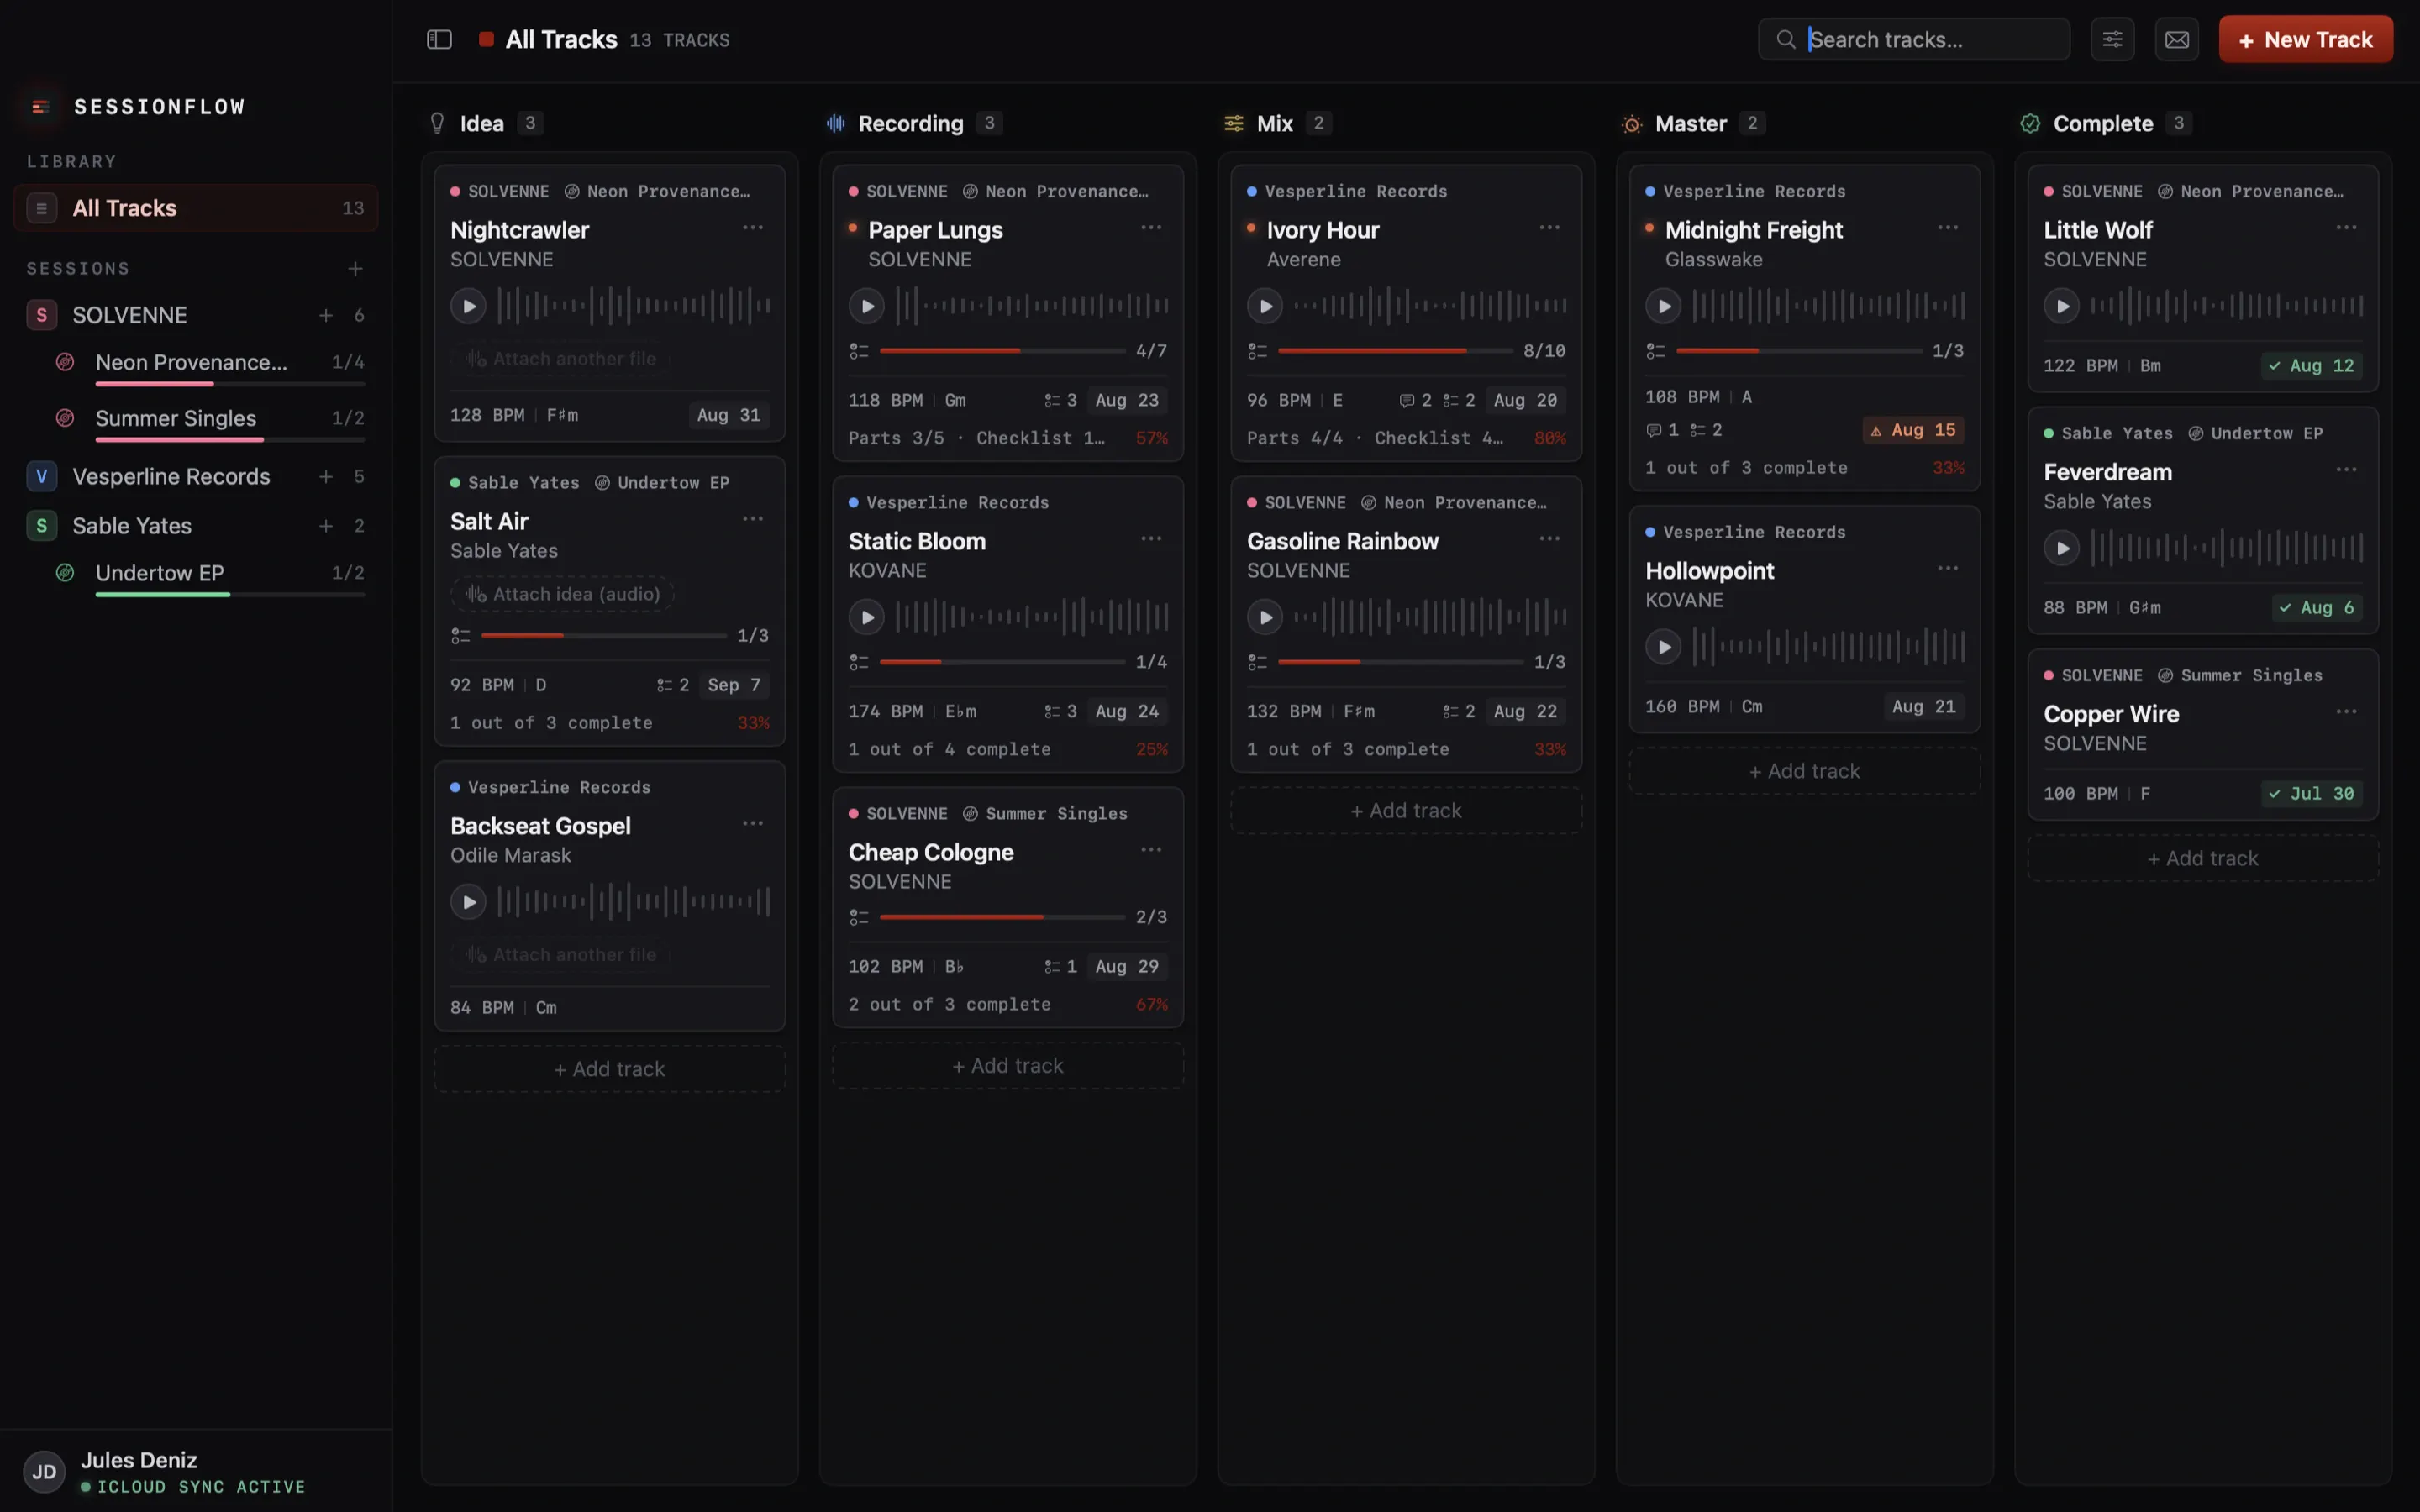The height and width of the screenshot is (1512, 2420).
Task: Play the Ivory Hour track
Action: tap(1265, 305)
